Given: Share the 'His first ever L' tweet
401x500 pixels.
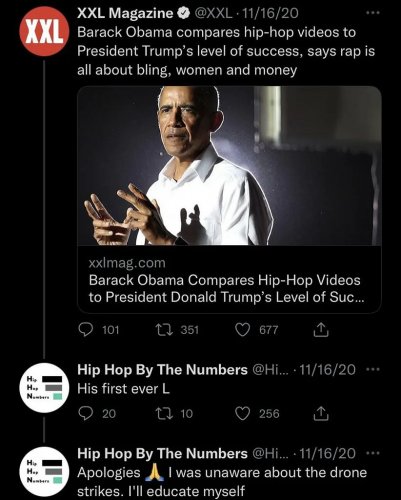Looking at the screenshot, I should coord(321,413).
